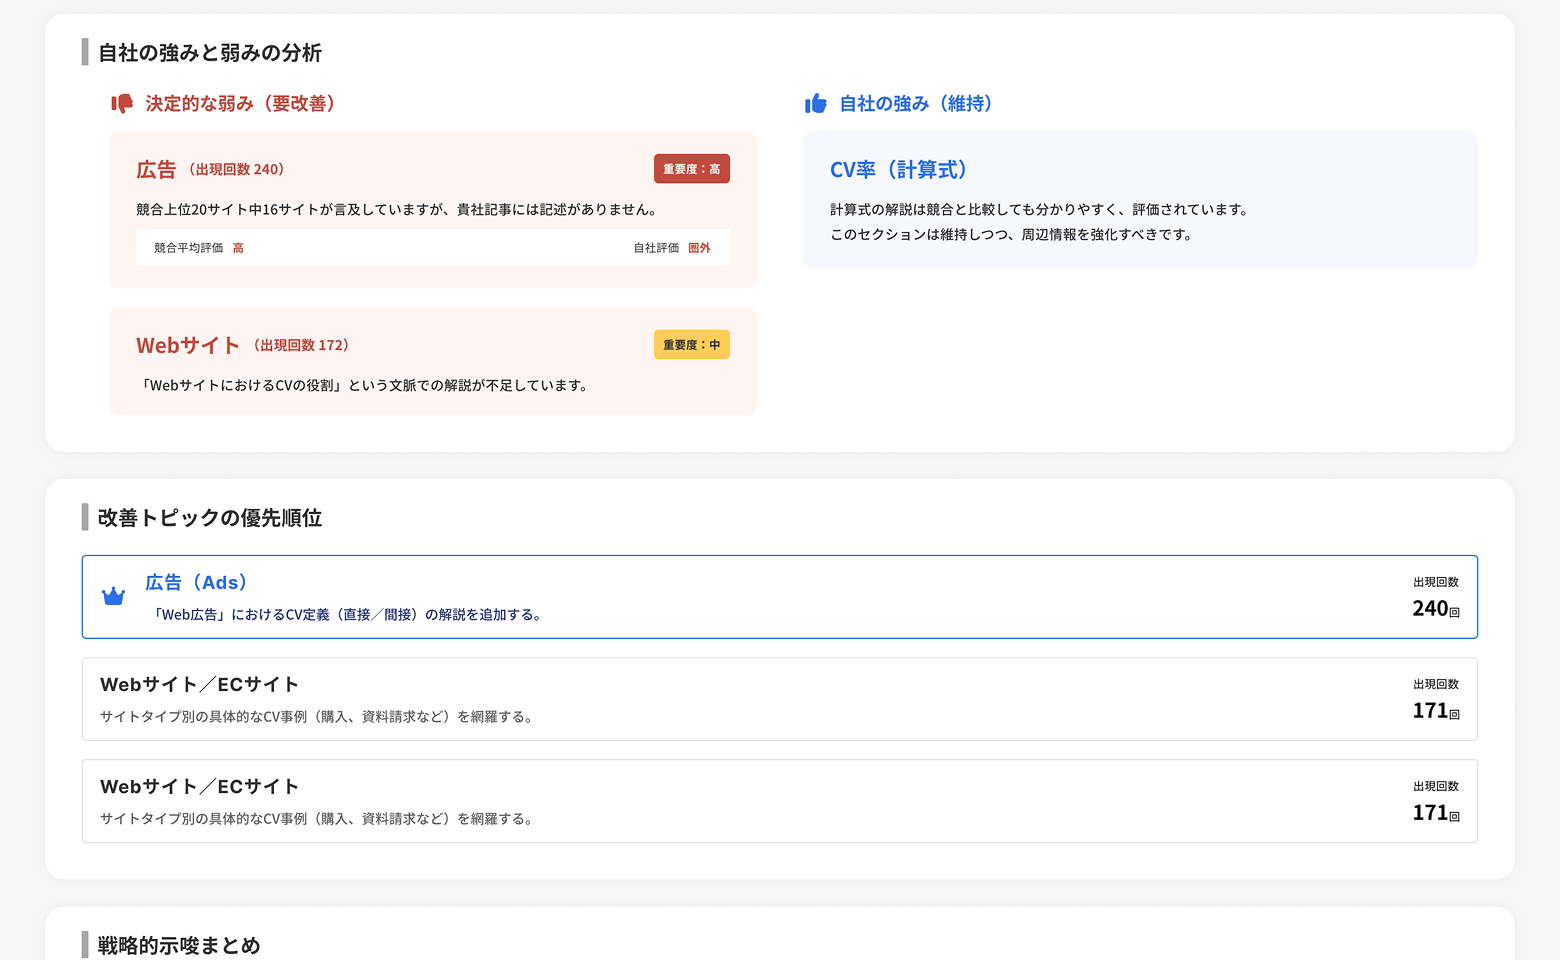Screen dimensions: 1560x960
Task: Click the crown icon in 広告（Ads） card
Action: click(114, 597)
